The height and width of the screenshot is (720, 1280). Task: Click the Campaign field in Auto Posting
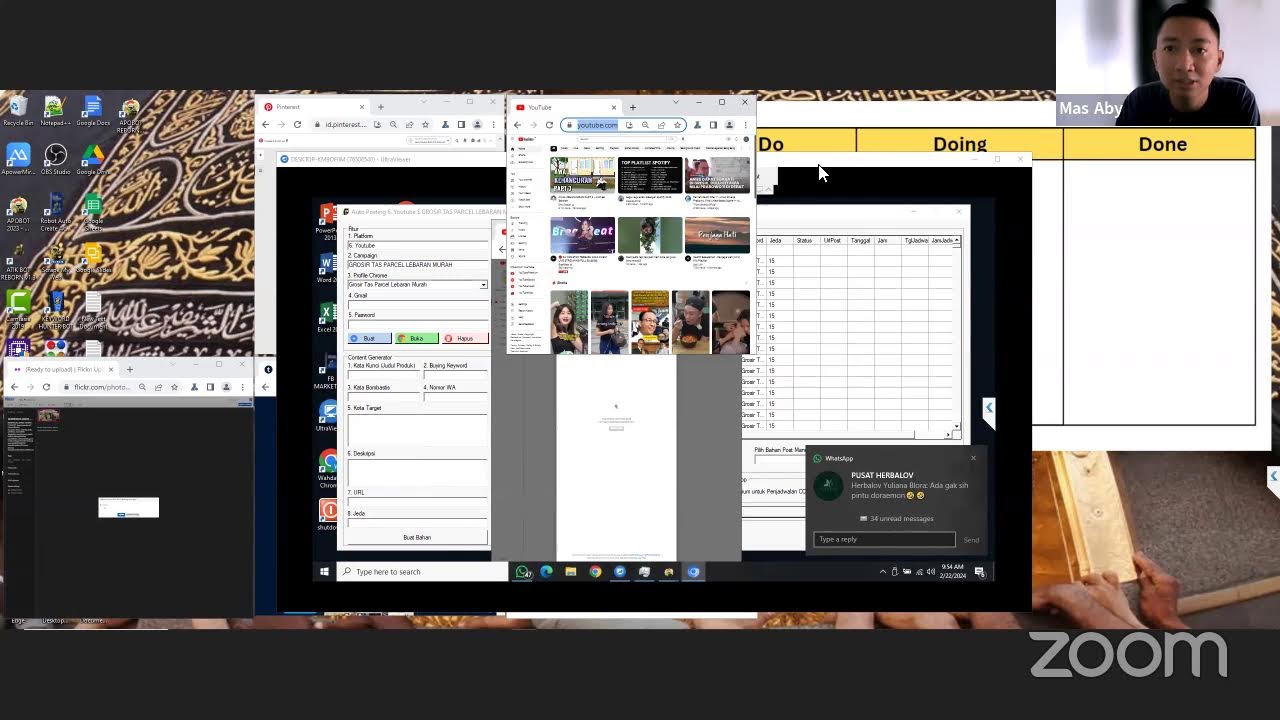point(417,265)
